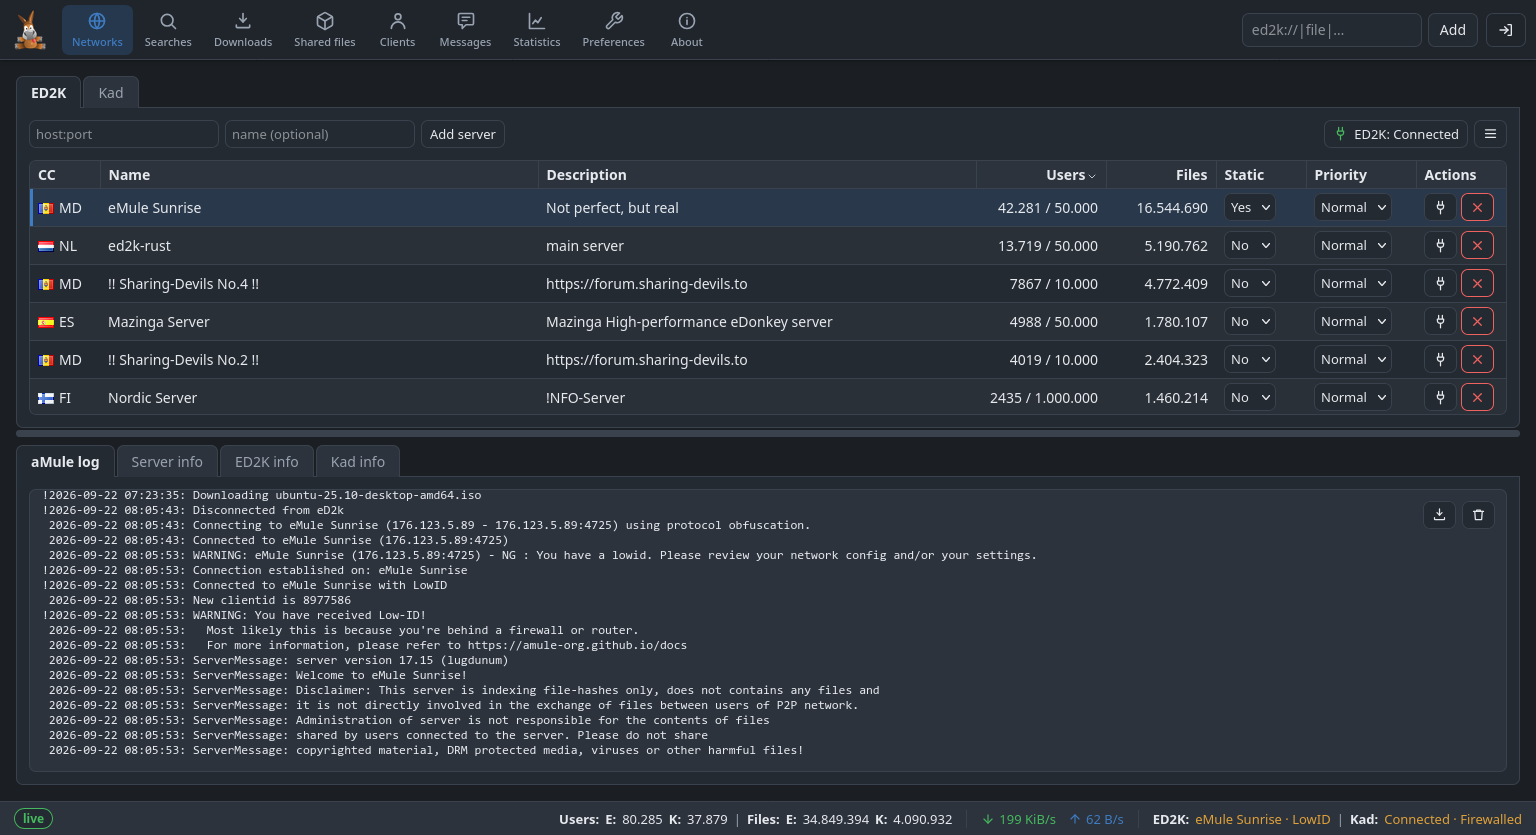
Task: Open the Kad info tab
Action: 358,462
